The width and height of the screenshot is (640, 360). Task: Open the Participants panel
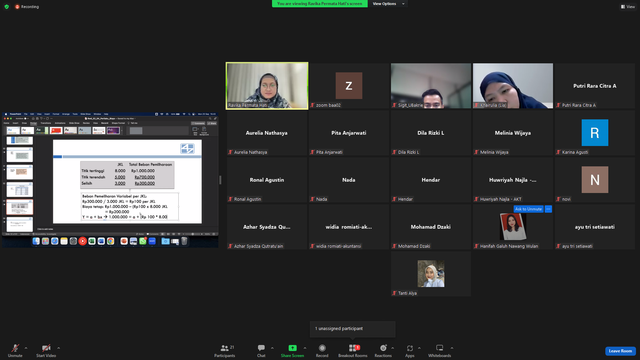(225, 351)
